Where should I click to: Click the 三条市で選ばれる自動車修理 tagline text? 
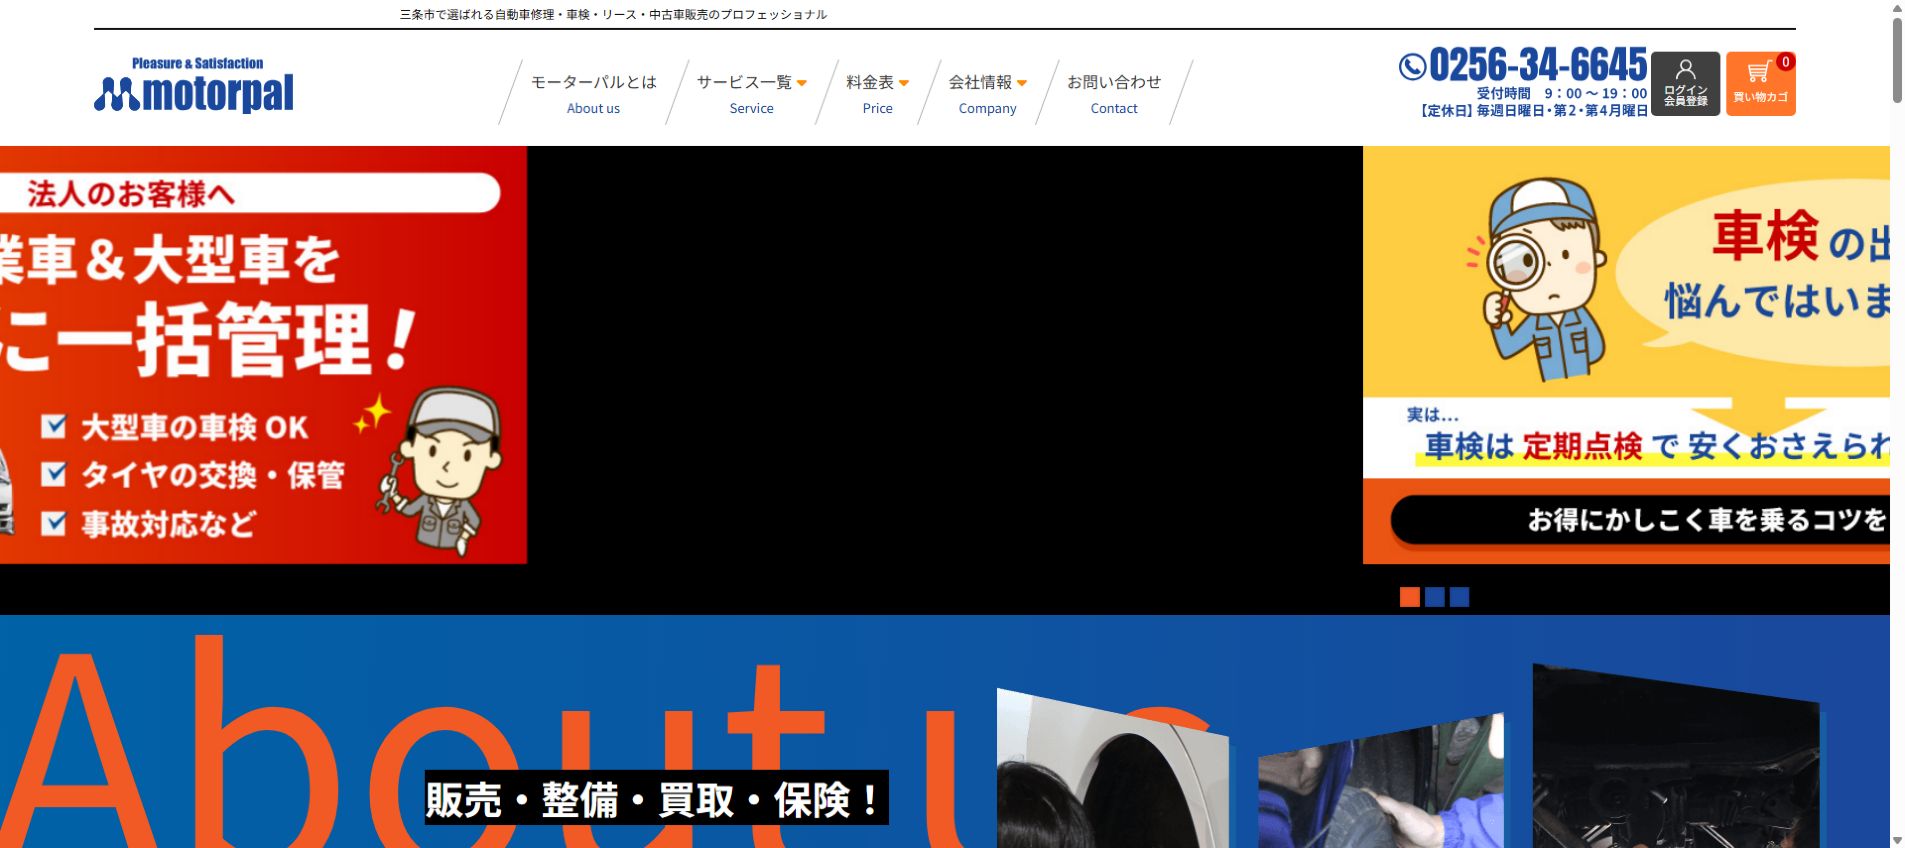pos(613,14)
